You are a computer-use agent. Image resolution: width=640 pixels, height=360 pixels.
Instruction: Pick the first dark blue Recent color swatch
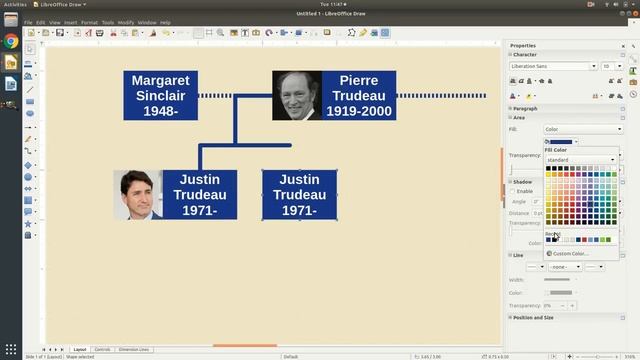point(548,240)
